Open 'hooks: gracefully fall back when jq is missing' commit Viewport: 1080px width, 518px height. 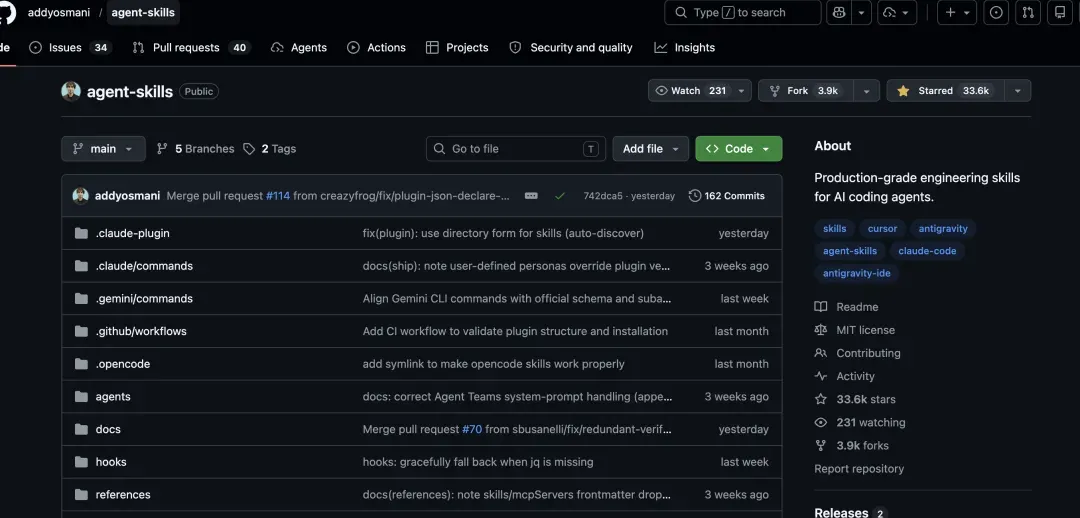point(478,462)
